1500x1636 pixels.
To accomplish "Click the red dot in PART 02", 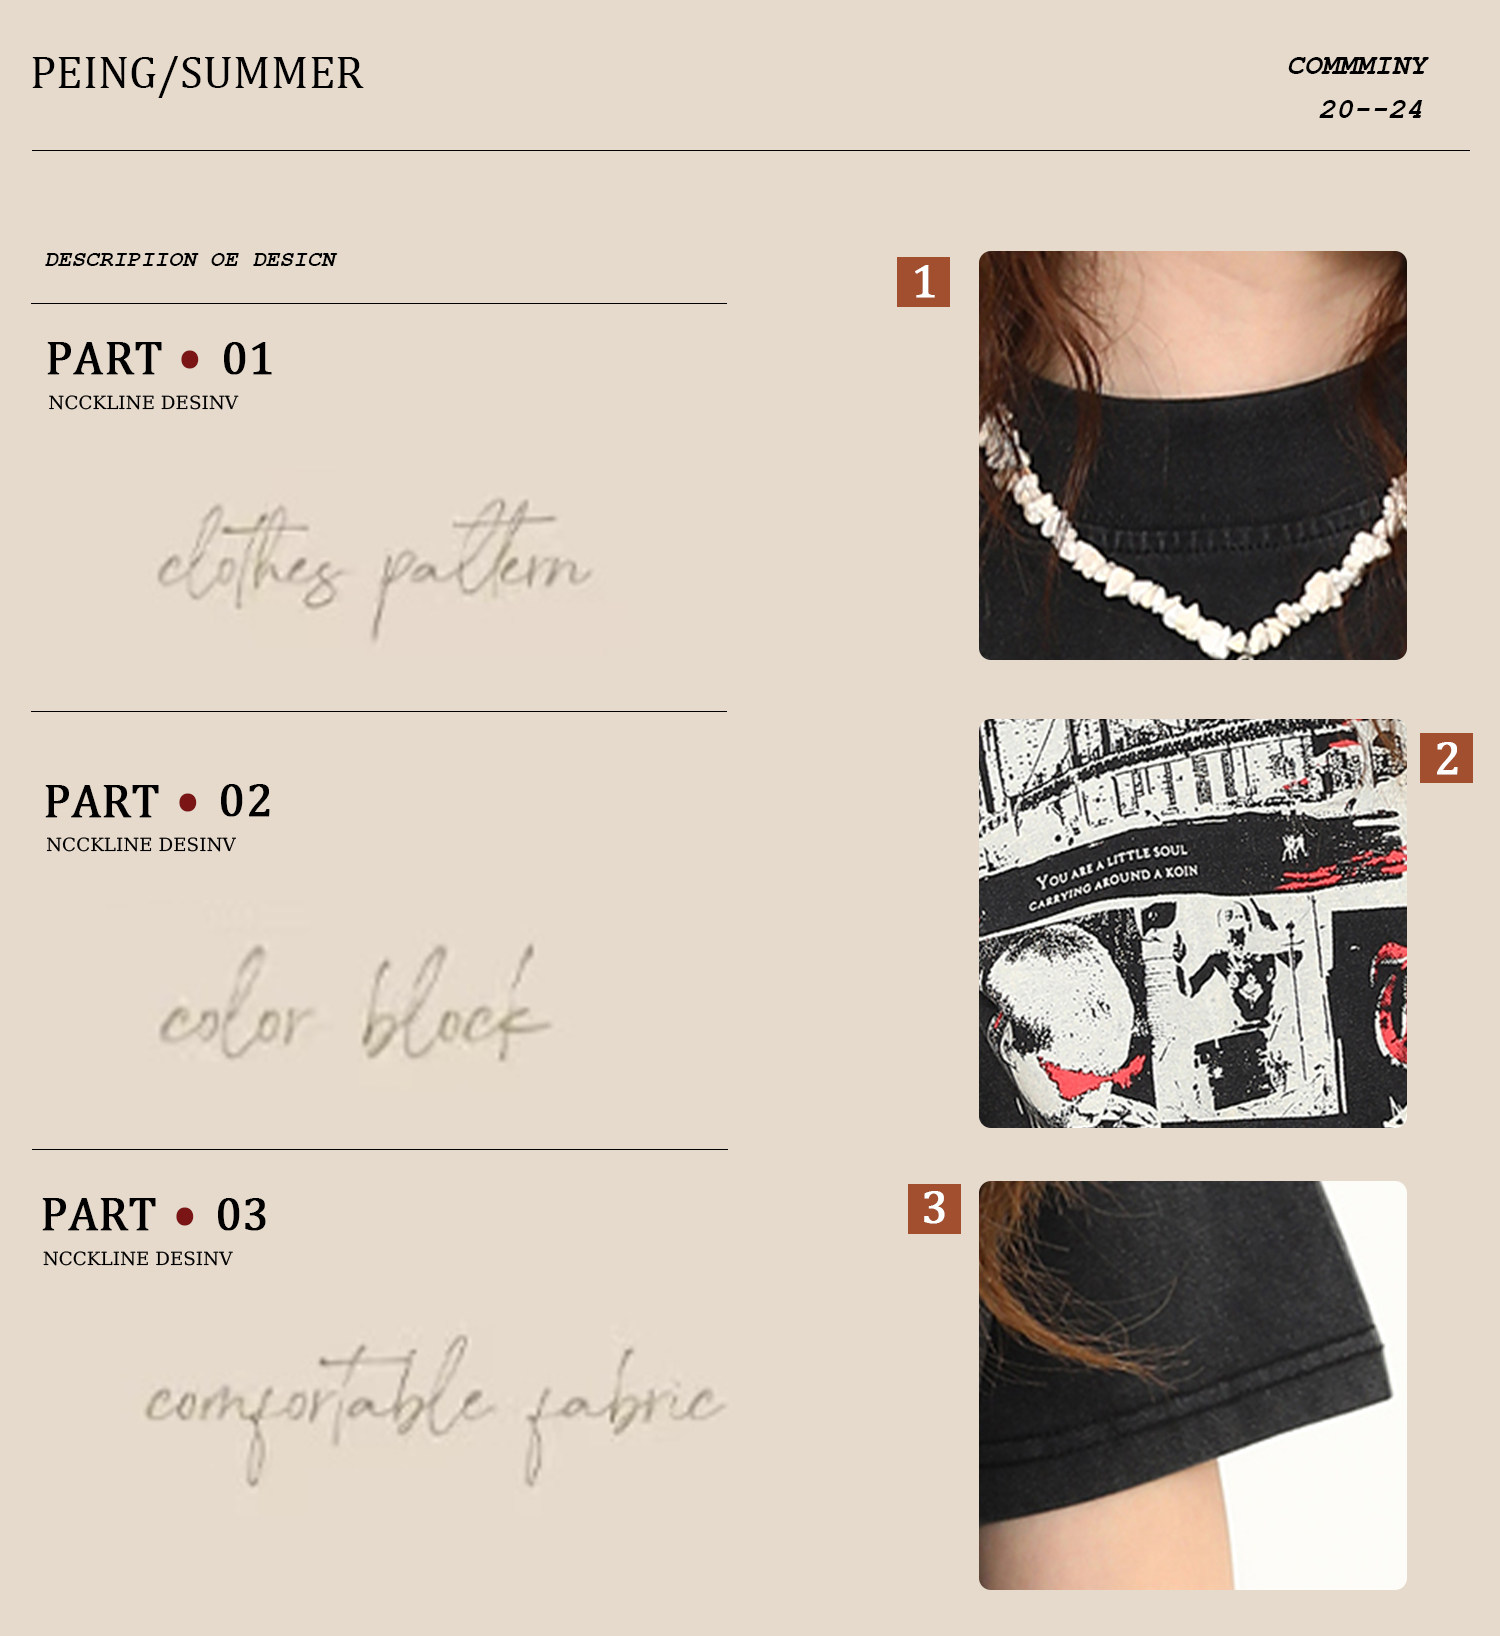I will [x=188, y=801].
